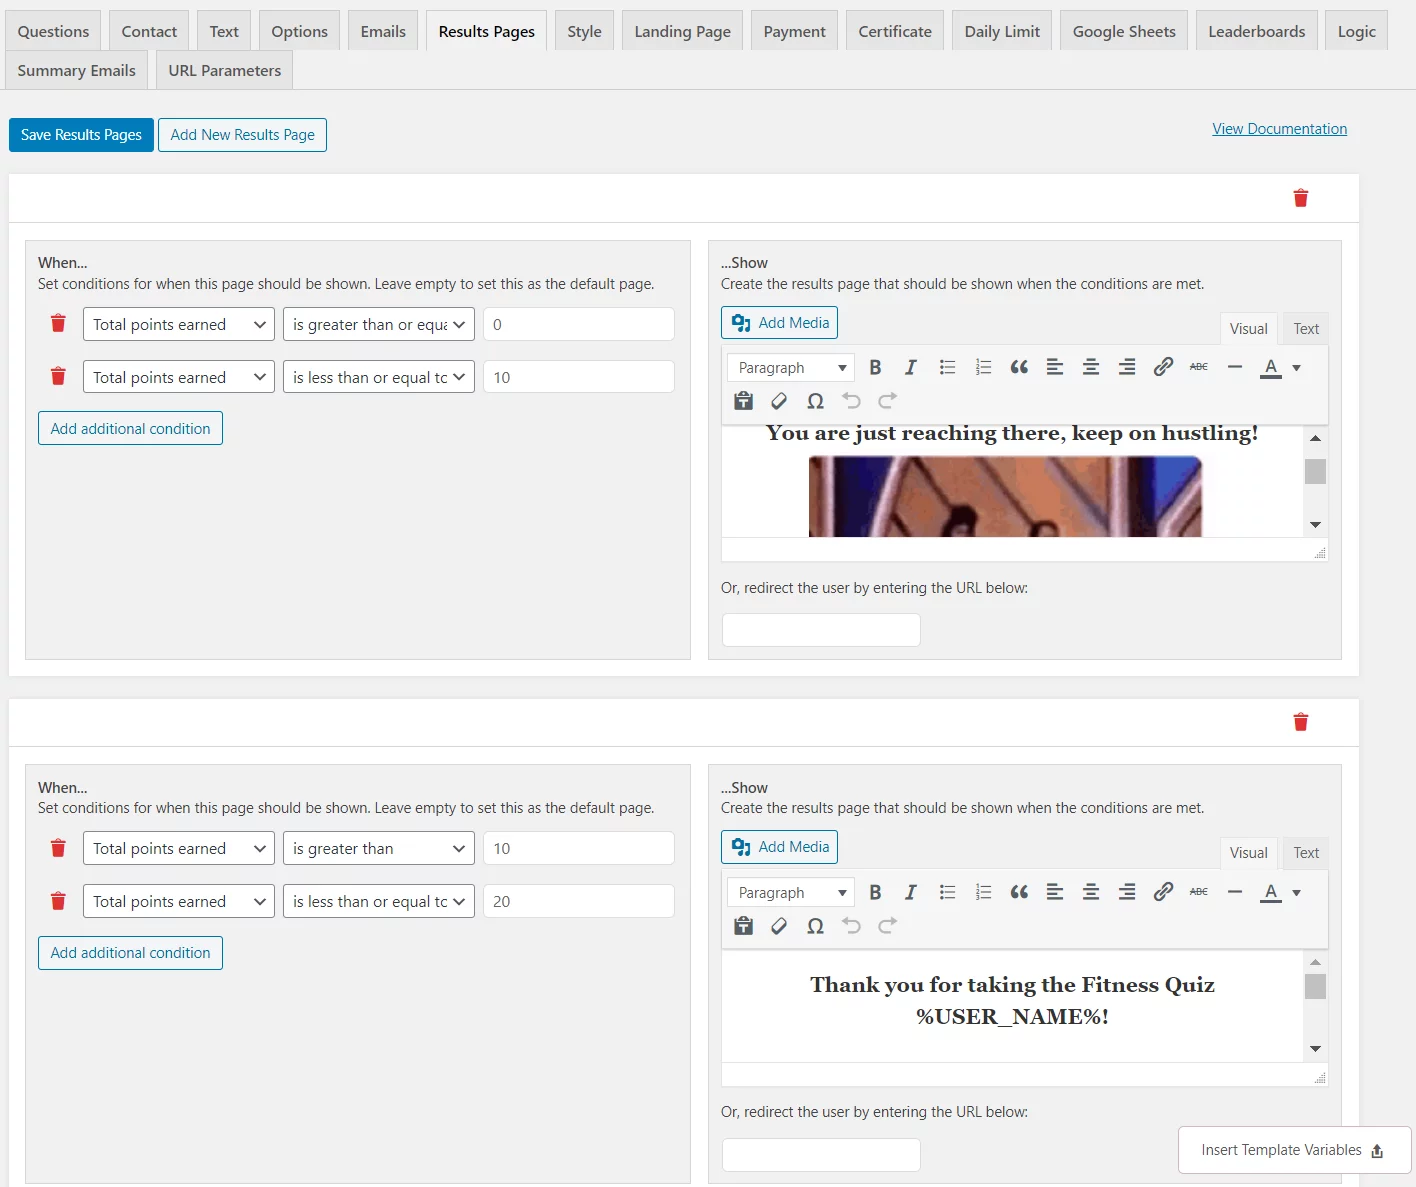1416x1187 pixels.
Task: Open special character picker in first editor
Action: (x=815, y=401)
